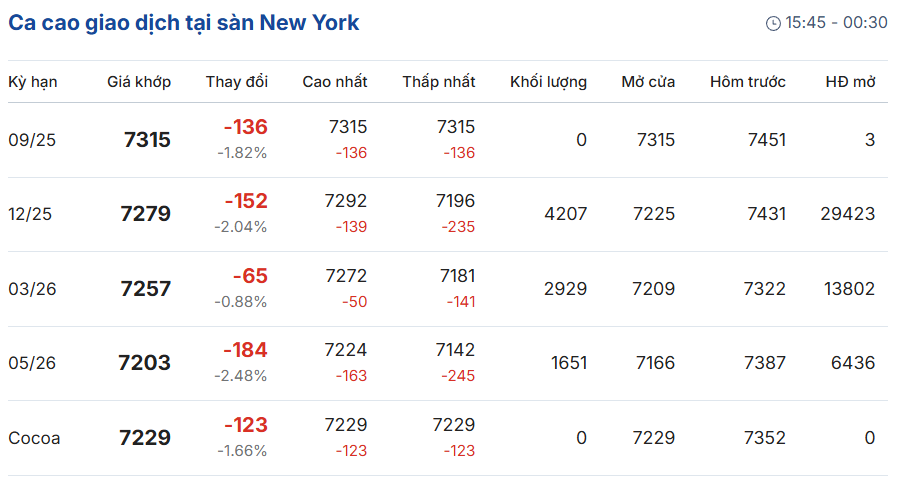Click the clock icon beside trading hours
Viewport: 901px width, 482px height.
[773, 23]
